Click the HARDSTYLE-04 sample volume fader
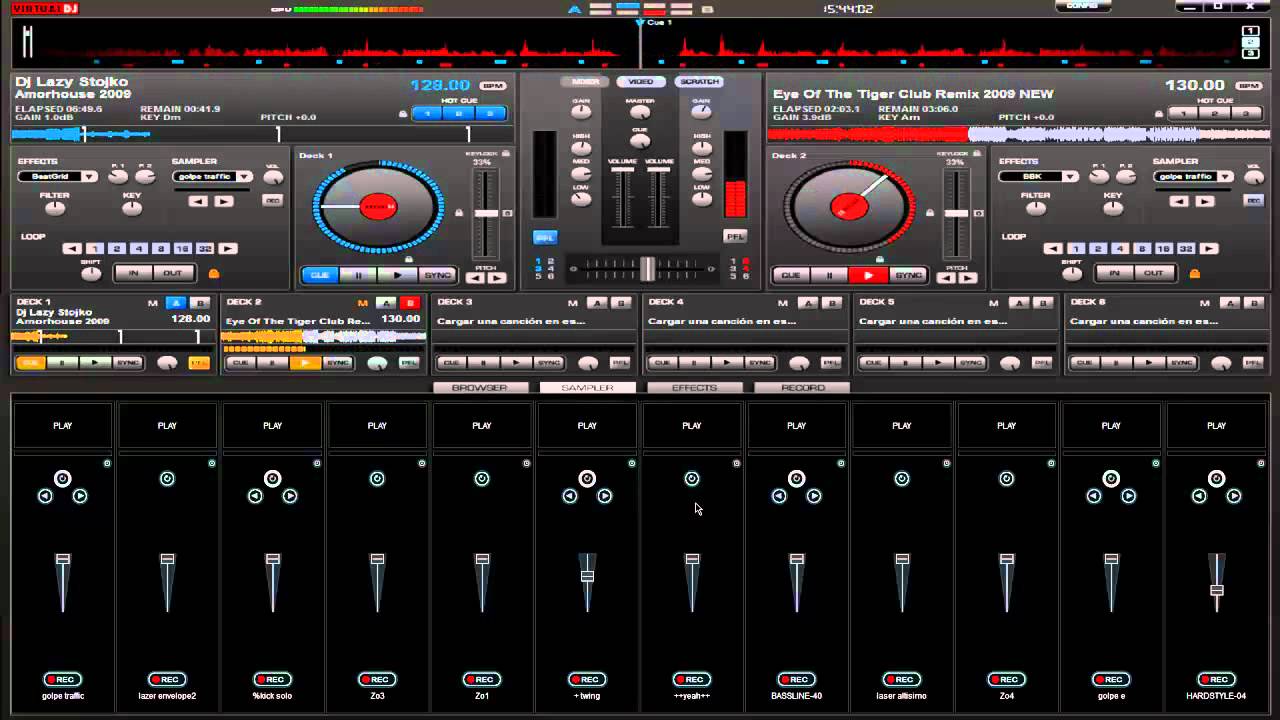This screenshot has width=1280, height=720. (x=1216, y=591)
